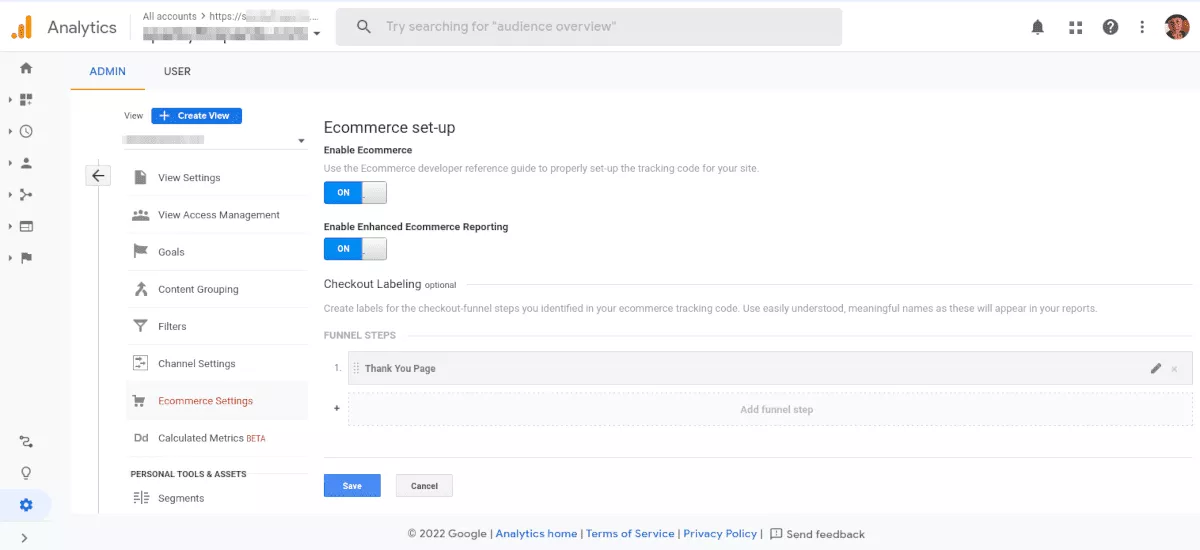This screenshot has width=1200, height=550.
Task: Click the Send feedback icon
Action: point(776,534)
